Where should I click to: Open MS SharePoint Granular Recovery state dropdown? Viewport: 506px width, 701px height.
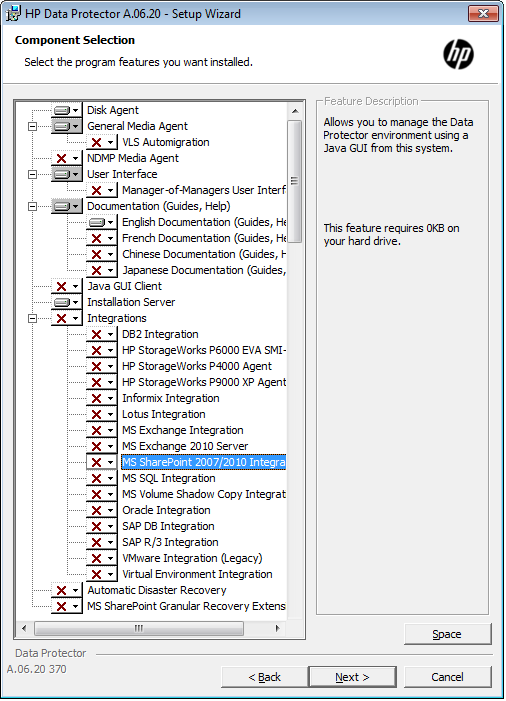67,607
